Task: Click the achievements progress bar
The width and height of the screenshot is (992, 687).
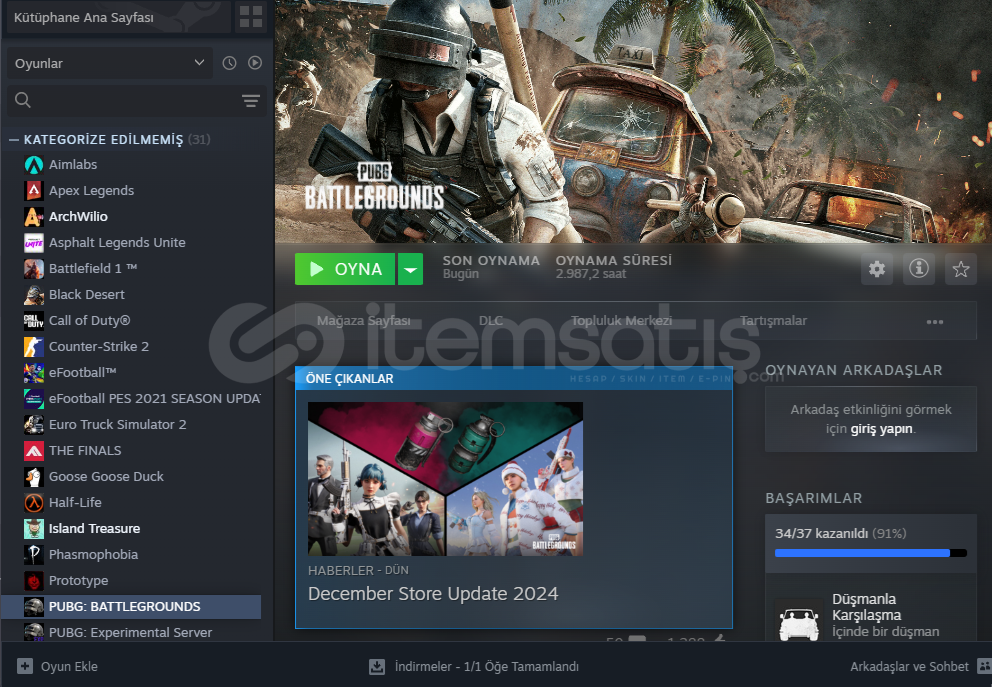Action: pos(871,553)
